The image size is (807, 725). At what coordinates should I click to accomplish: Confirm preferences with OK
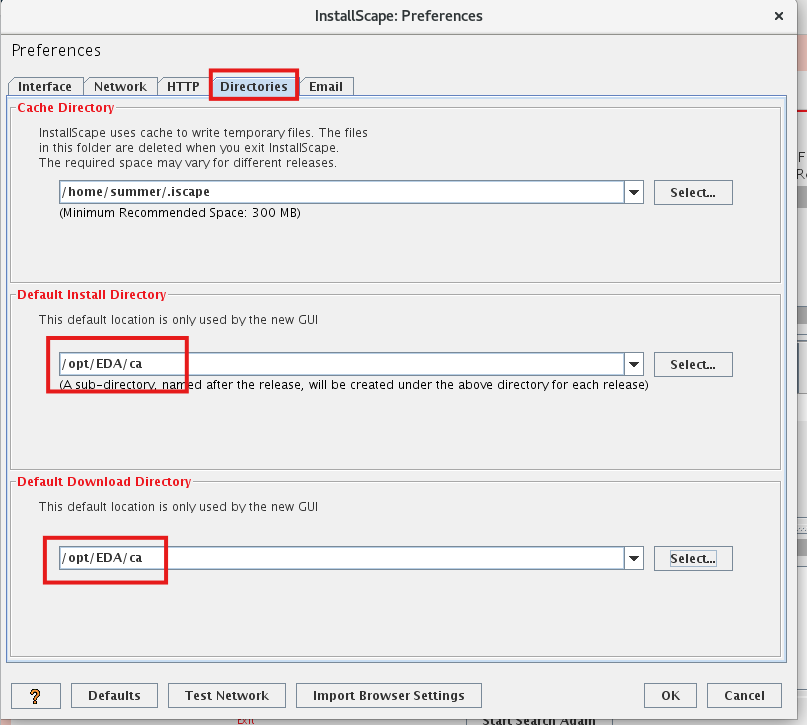point(670,695)
